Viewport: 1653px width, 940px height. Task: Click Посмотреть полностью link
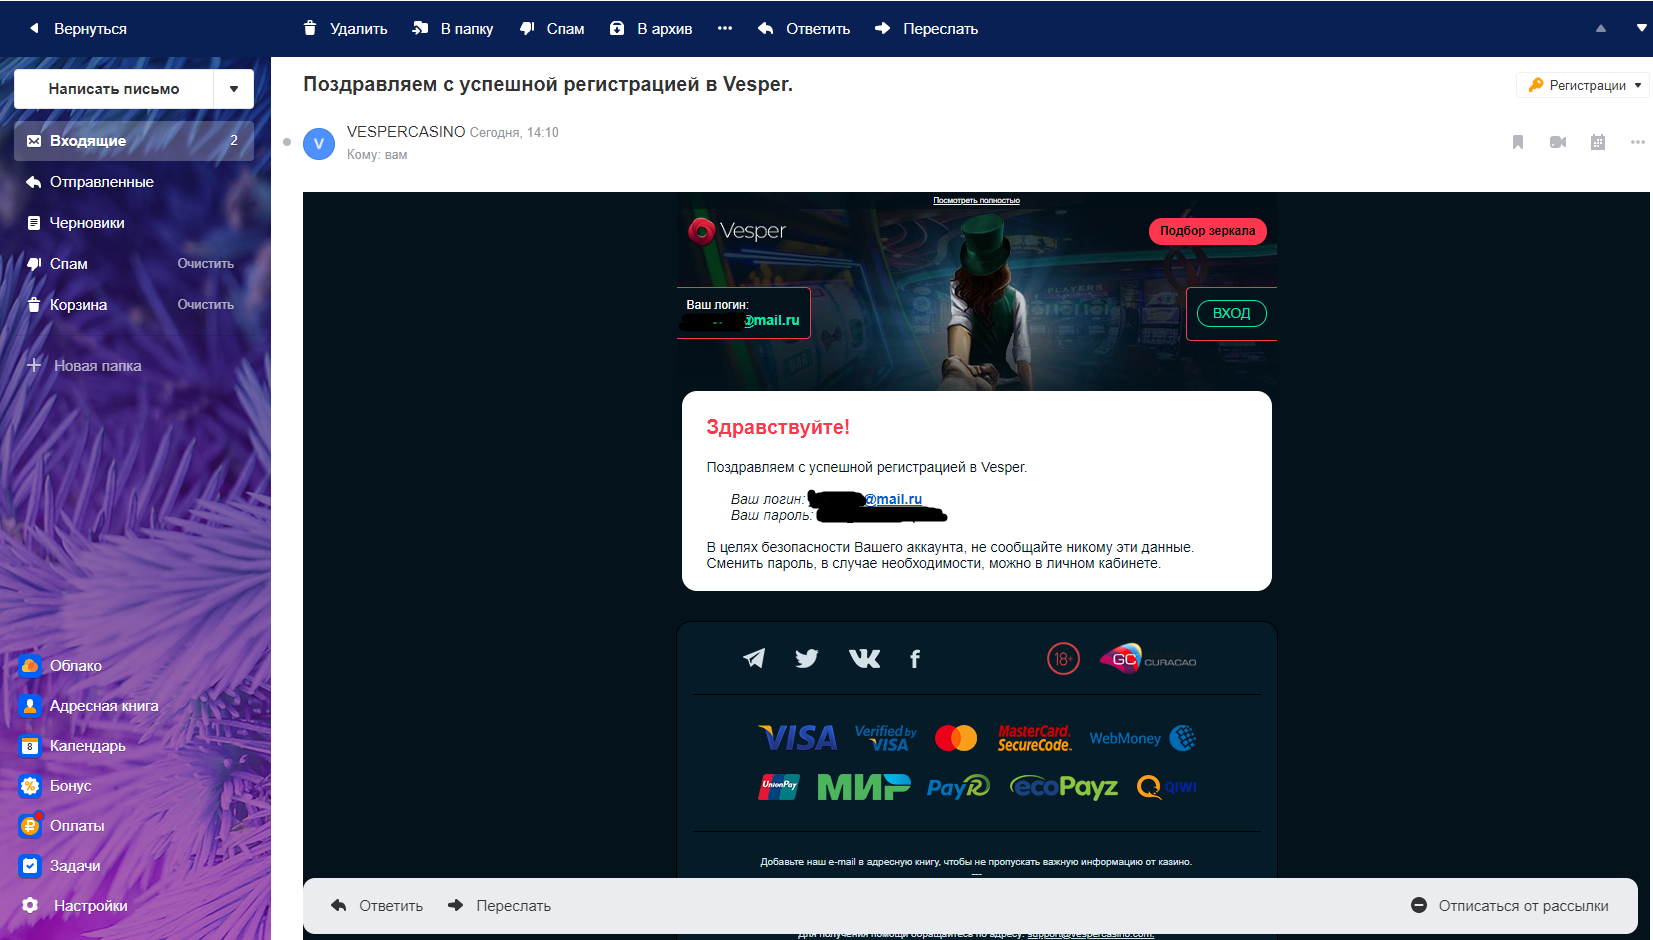977,201
